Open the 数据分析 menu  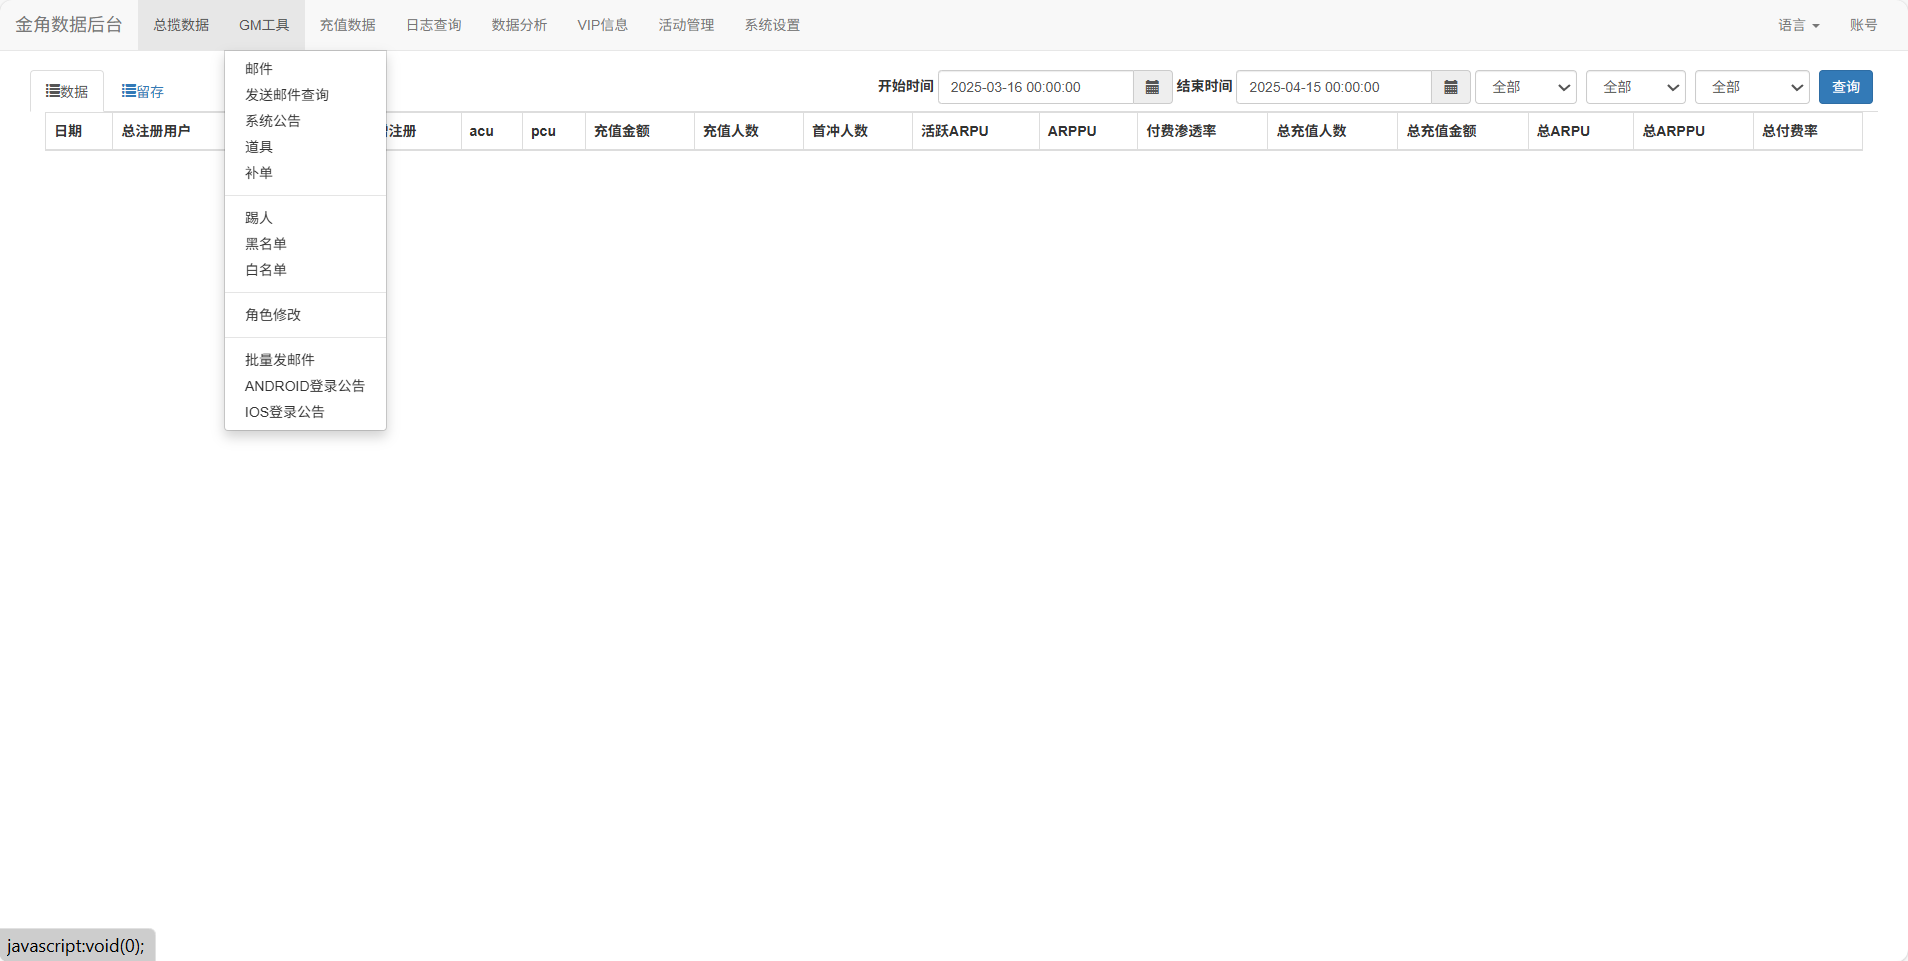coord(519,25)
